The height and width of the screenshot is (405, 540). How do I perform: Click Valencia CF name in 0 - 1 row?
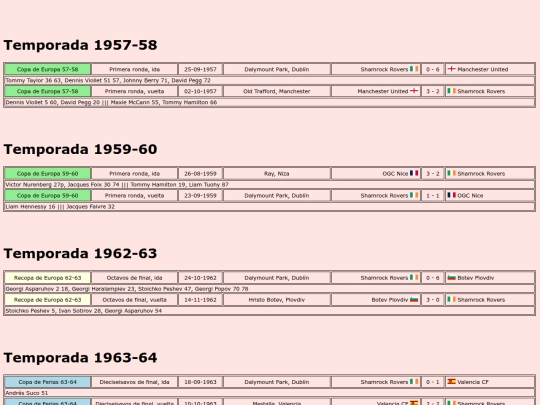coord(473,382)
